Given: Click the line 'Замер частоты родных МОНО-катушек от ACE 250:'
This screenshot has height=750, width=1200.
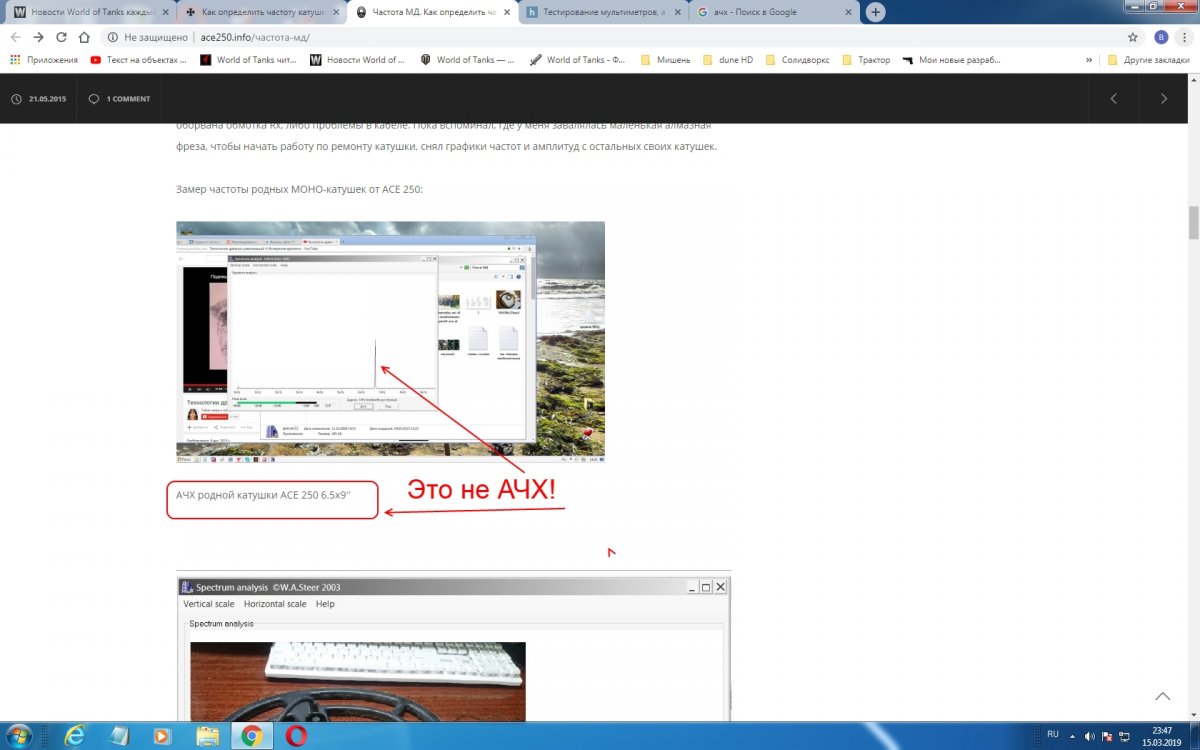Looking at the screenshot, I should tap(300, 189).
